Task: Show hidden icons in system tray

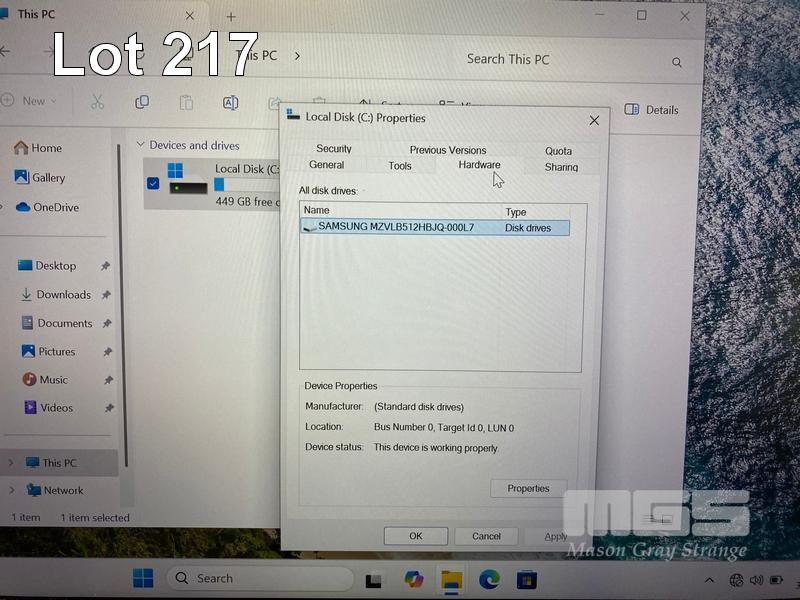Action: 709,580
